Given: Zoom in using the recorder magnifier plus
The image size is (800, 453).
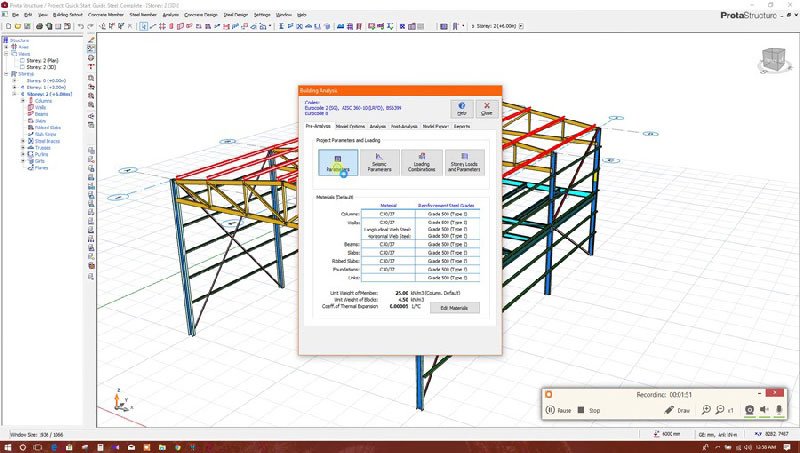Looking at the screenshot, I should [x=706, y=410].
